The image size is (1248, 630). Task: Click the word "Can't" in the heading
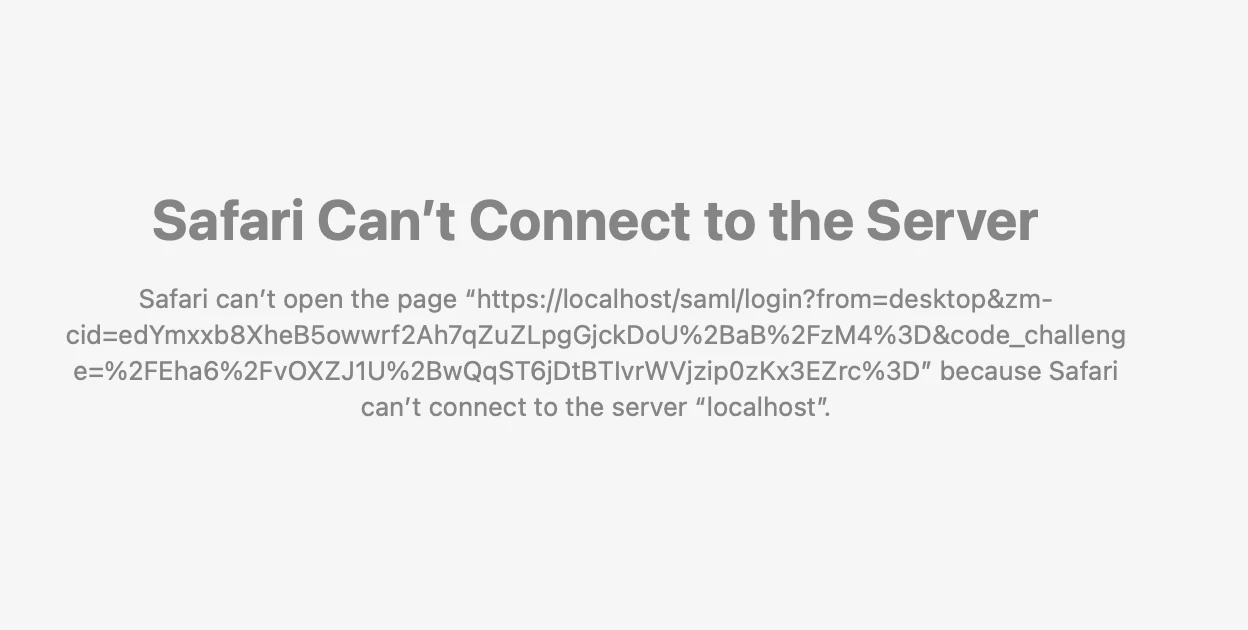tap(386, 221)
